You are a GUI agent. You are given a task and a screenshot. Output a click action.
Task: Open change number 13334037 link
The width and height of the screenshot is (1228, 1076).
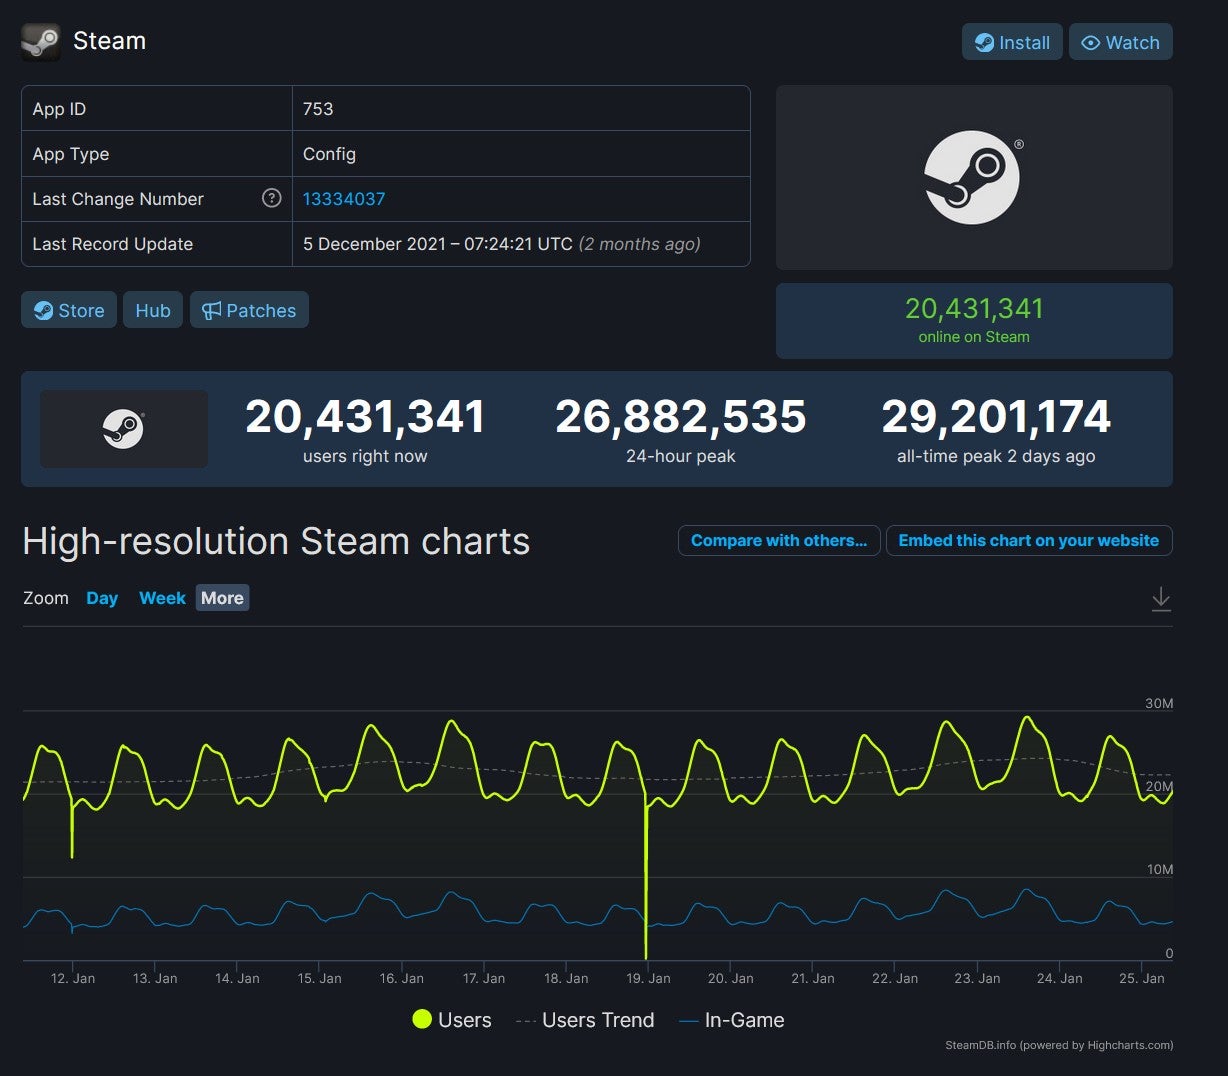(x=344, y=199)
